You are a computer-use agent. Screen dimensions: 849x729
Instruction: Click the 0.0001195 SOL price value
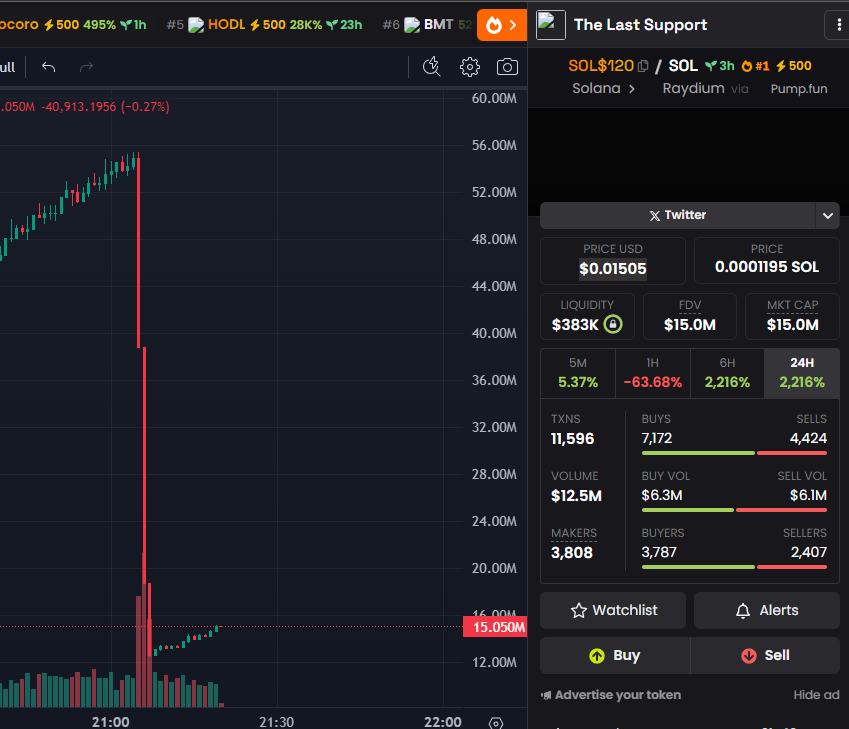click(767, 267)
